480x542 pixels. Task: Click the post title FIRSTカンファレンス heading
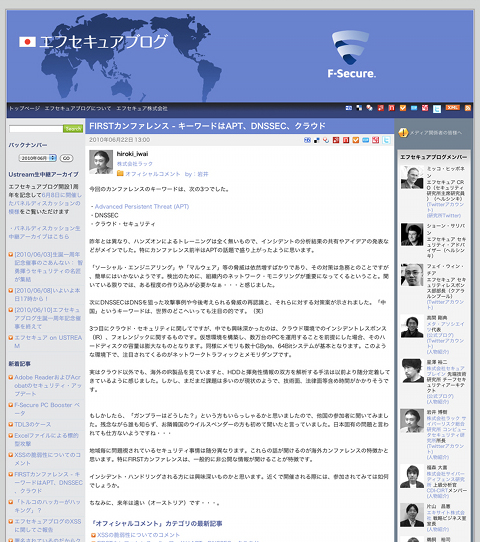[207, 126]
